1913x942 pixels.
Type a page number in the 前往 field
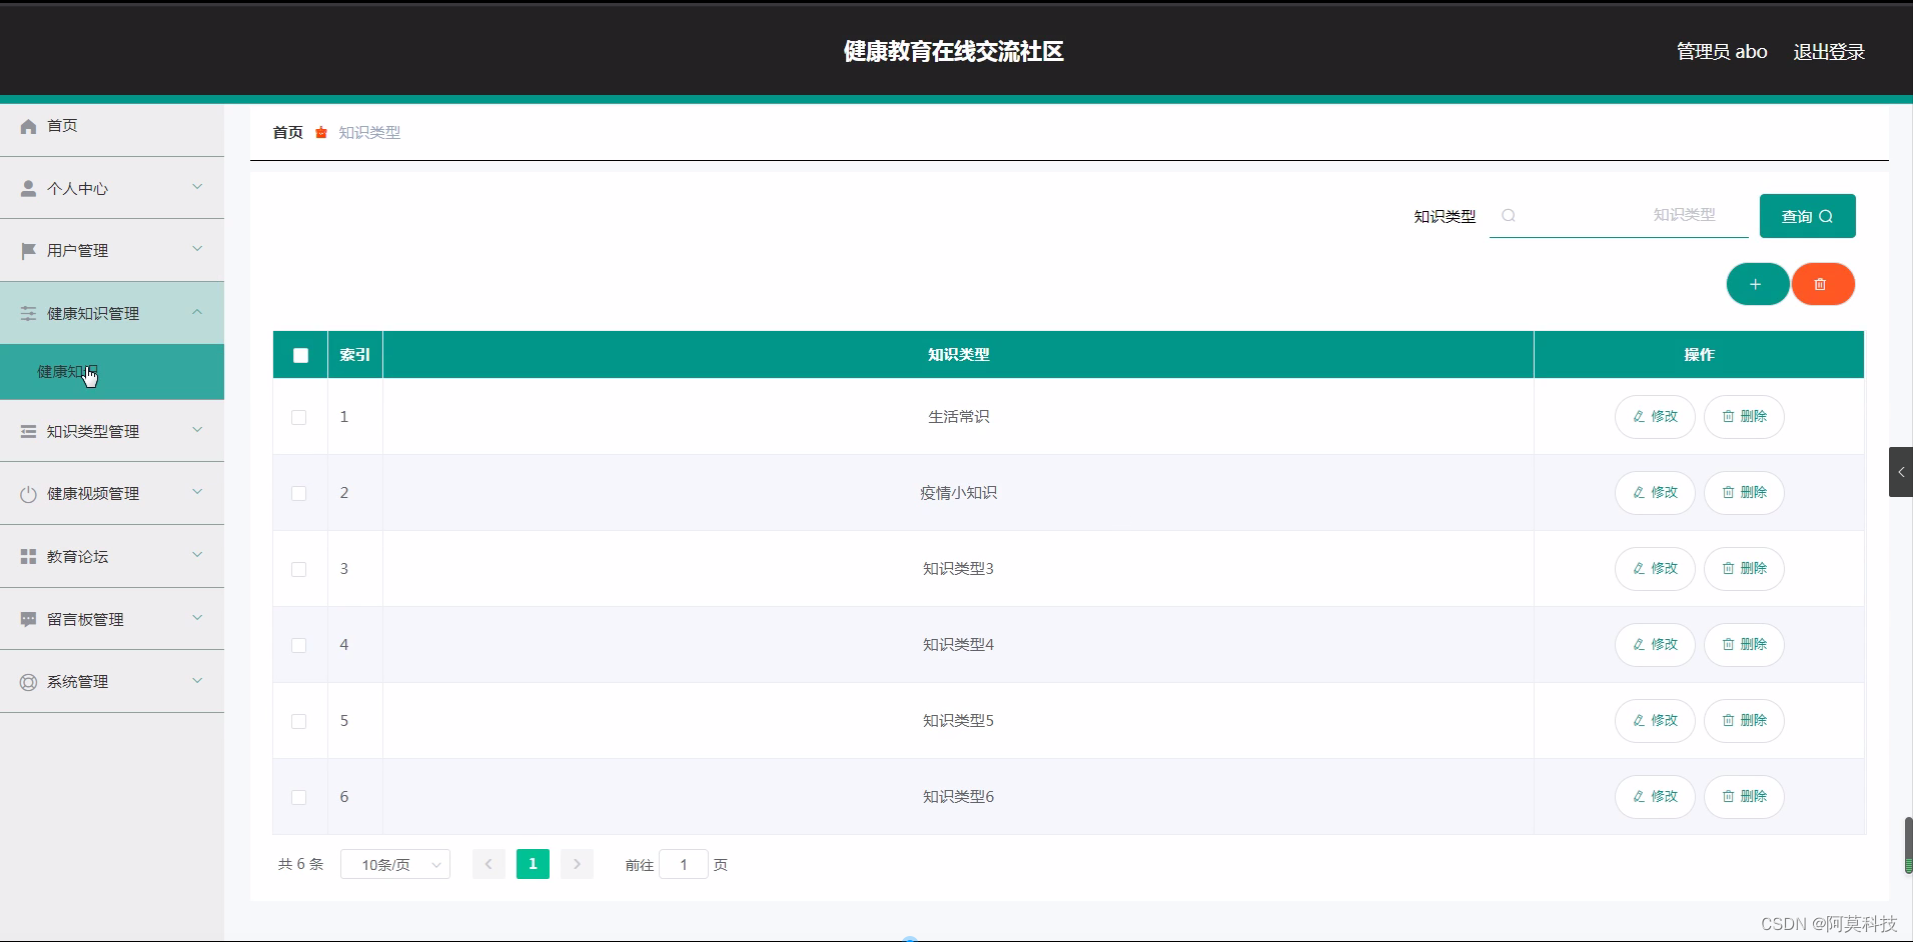pyautogui.click(x=683, y=864)
